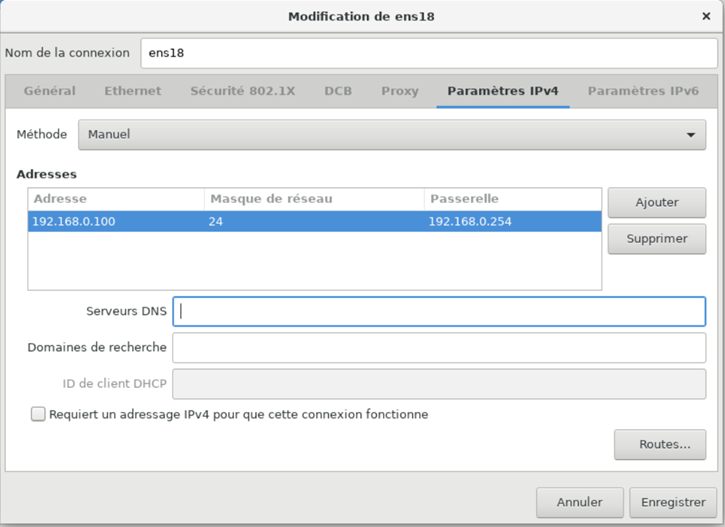This screenshot has width=725, height=527.
Task: Select the DCB tab
Action: (338, 91)
